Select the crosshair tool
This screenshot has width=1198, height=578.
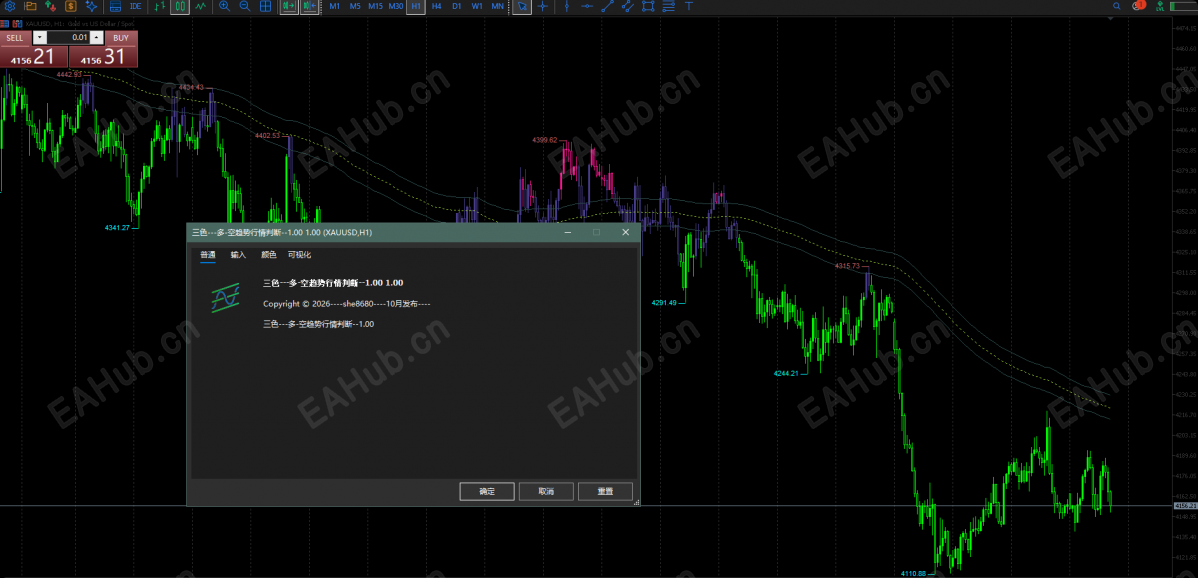(x=542, y=6)
